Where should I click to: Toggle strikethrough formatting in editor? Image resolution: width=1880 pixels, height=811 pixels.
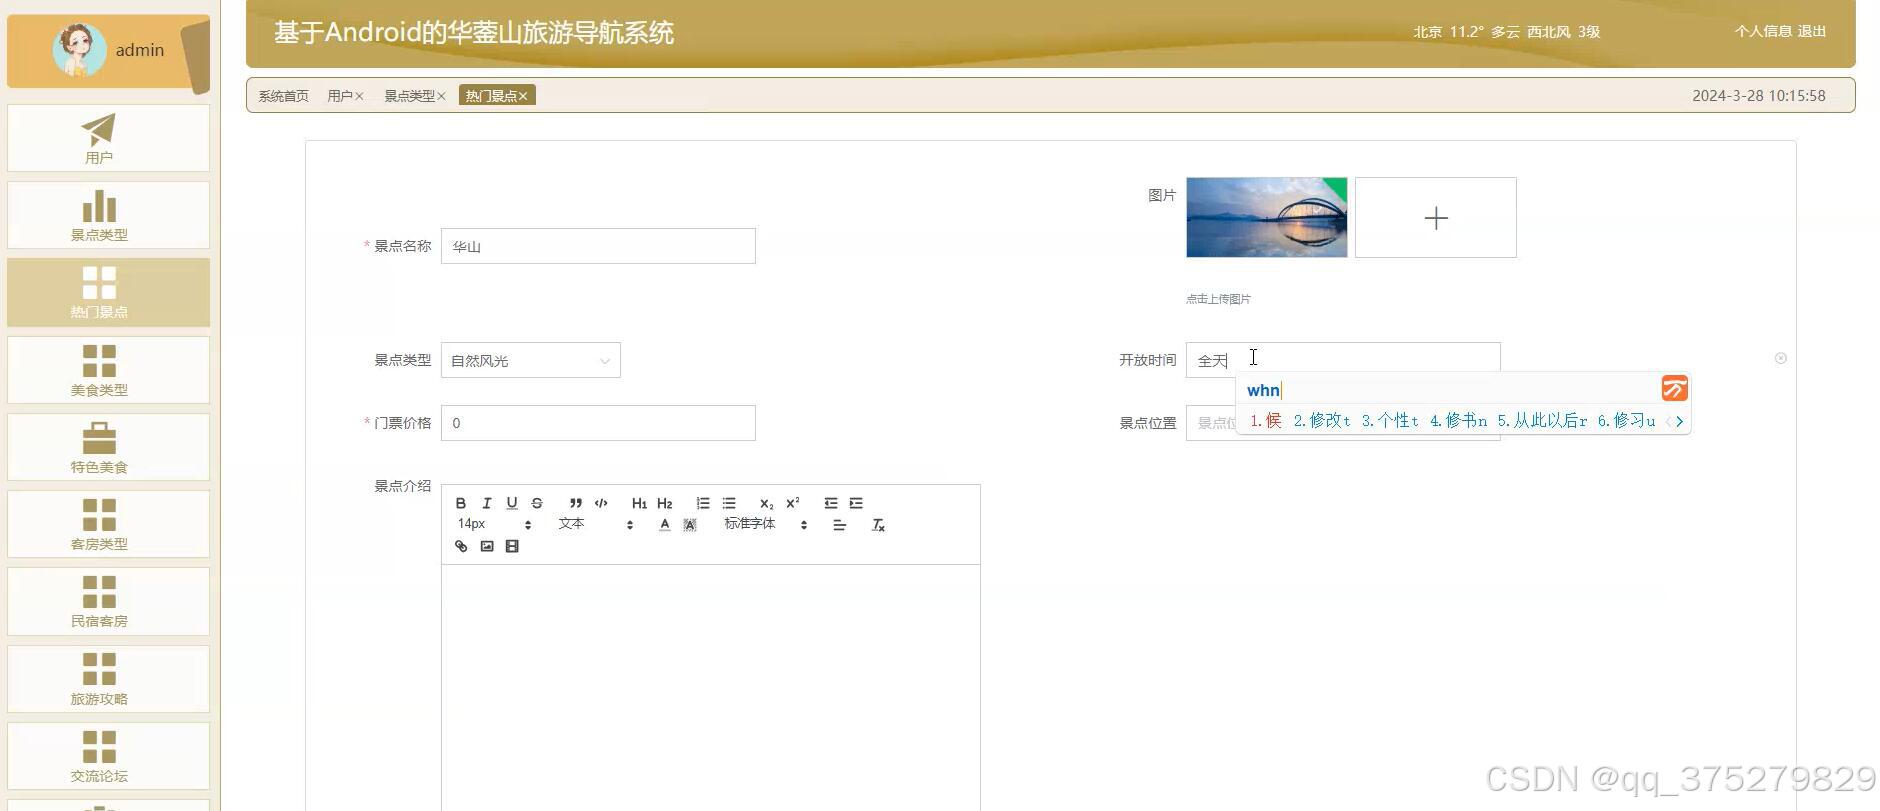(537, 503)
